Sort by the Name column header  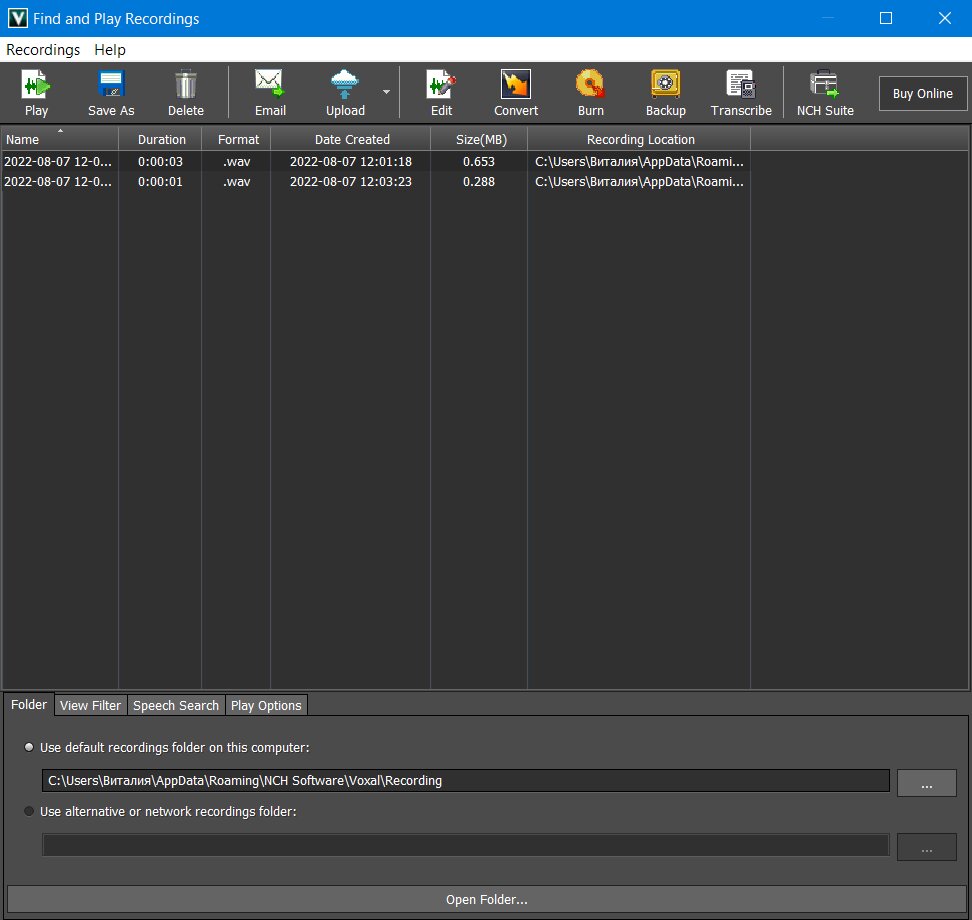(60, 139)
